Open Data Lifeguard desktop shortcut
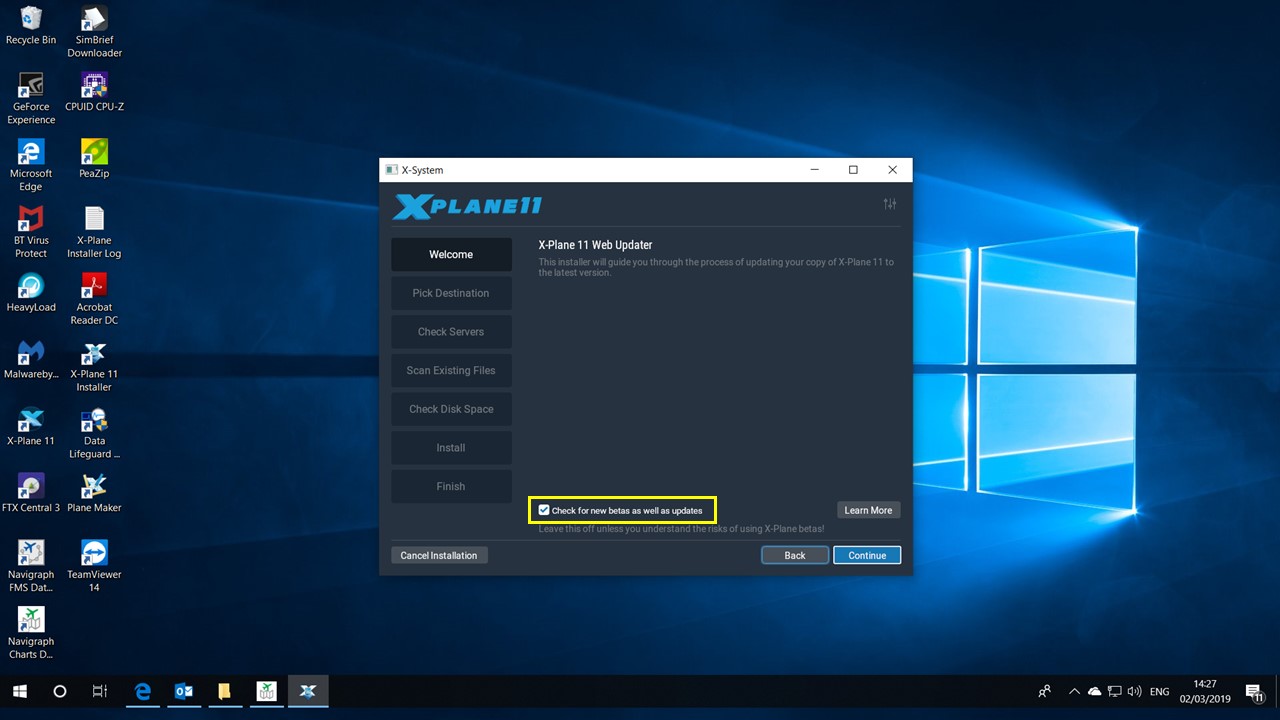Image resolution: width=1280 pixels, height=720 pixels. point(94,433)
